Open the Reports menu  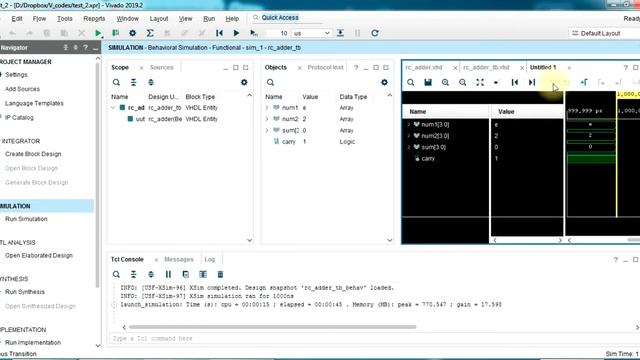pos(94,19)
